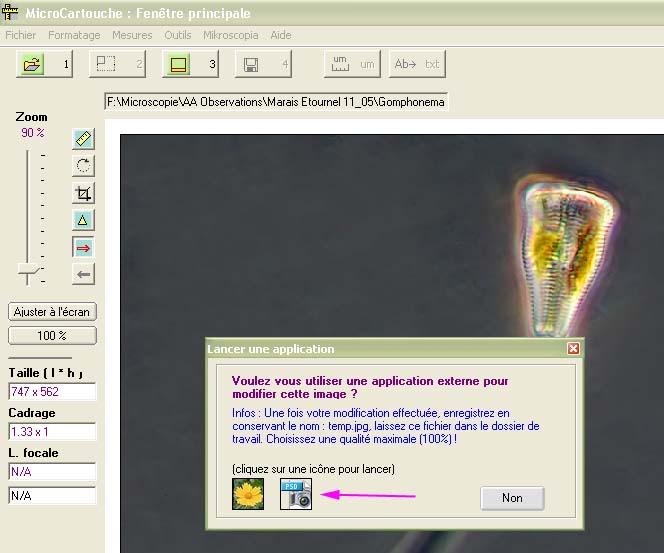Launch the yellow flower image application
664x553 pixels.
(248, 494)
